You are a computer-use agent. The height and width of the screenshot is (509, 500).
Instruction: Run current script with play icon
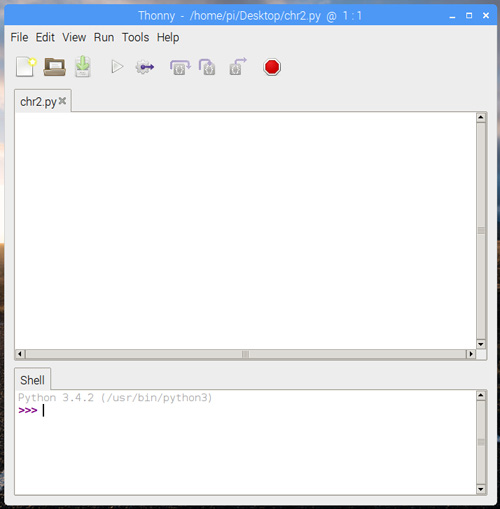[x=117, y=67]
